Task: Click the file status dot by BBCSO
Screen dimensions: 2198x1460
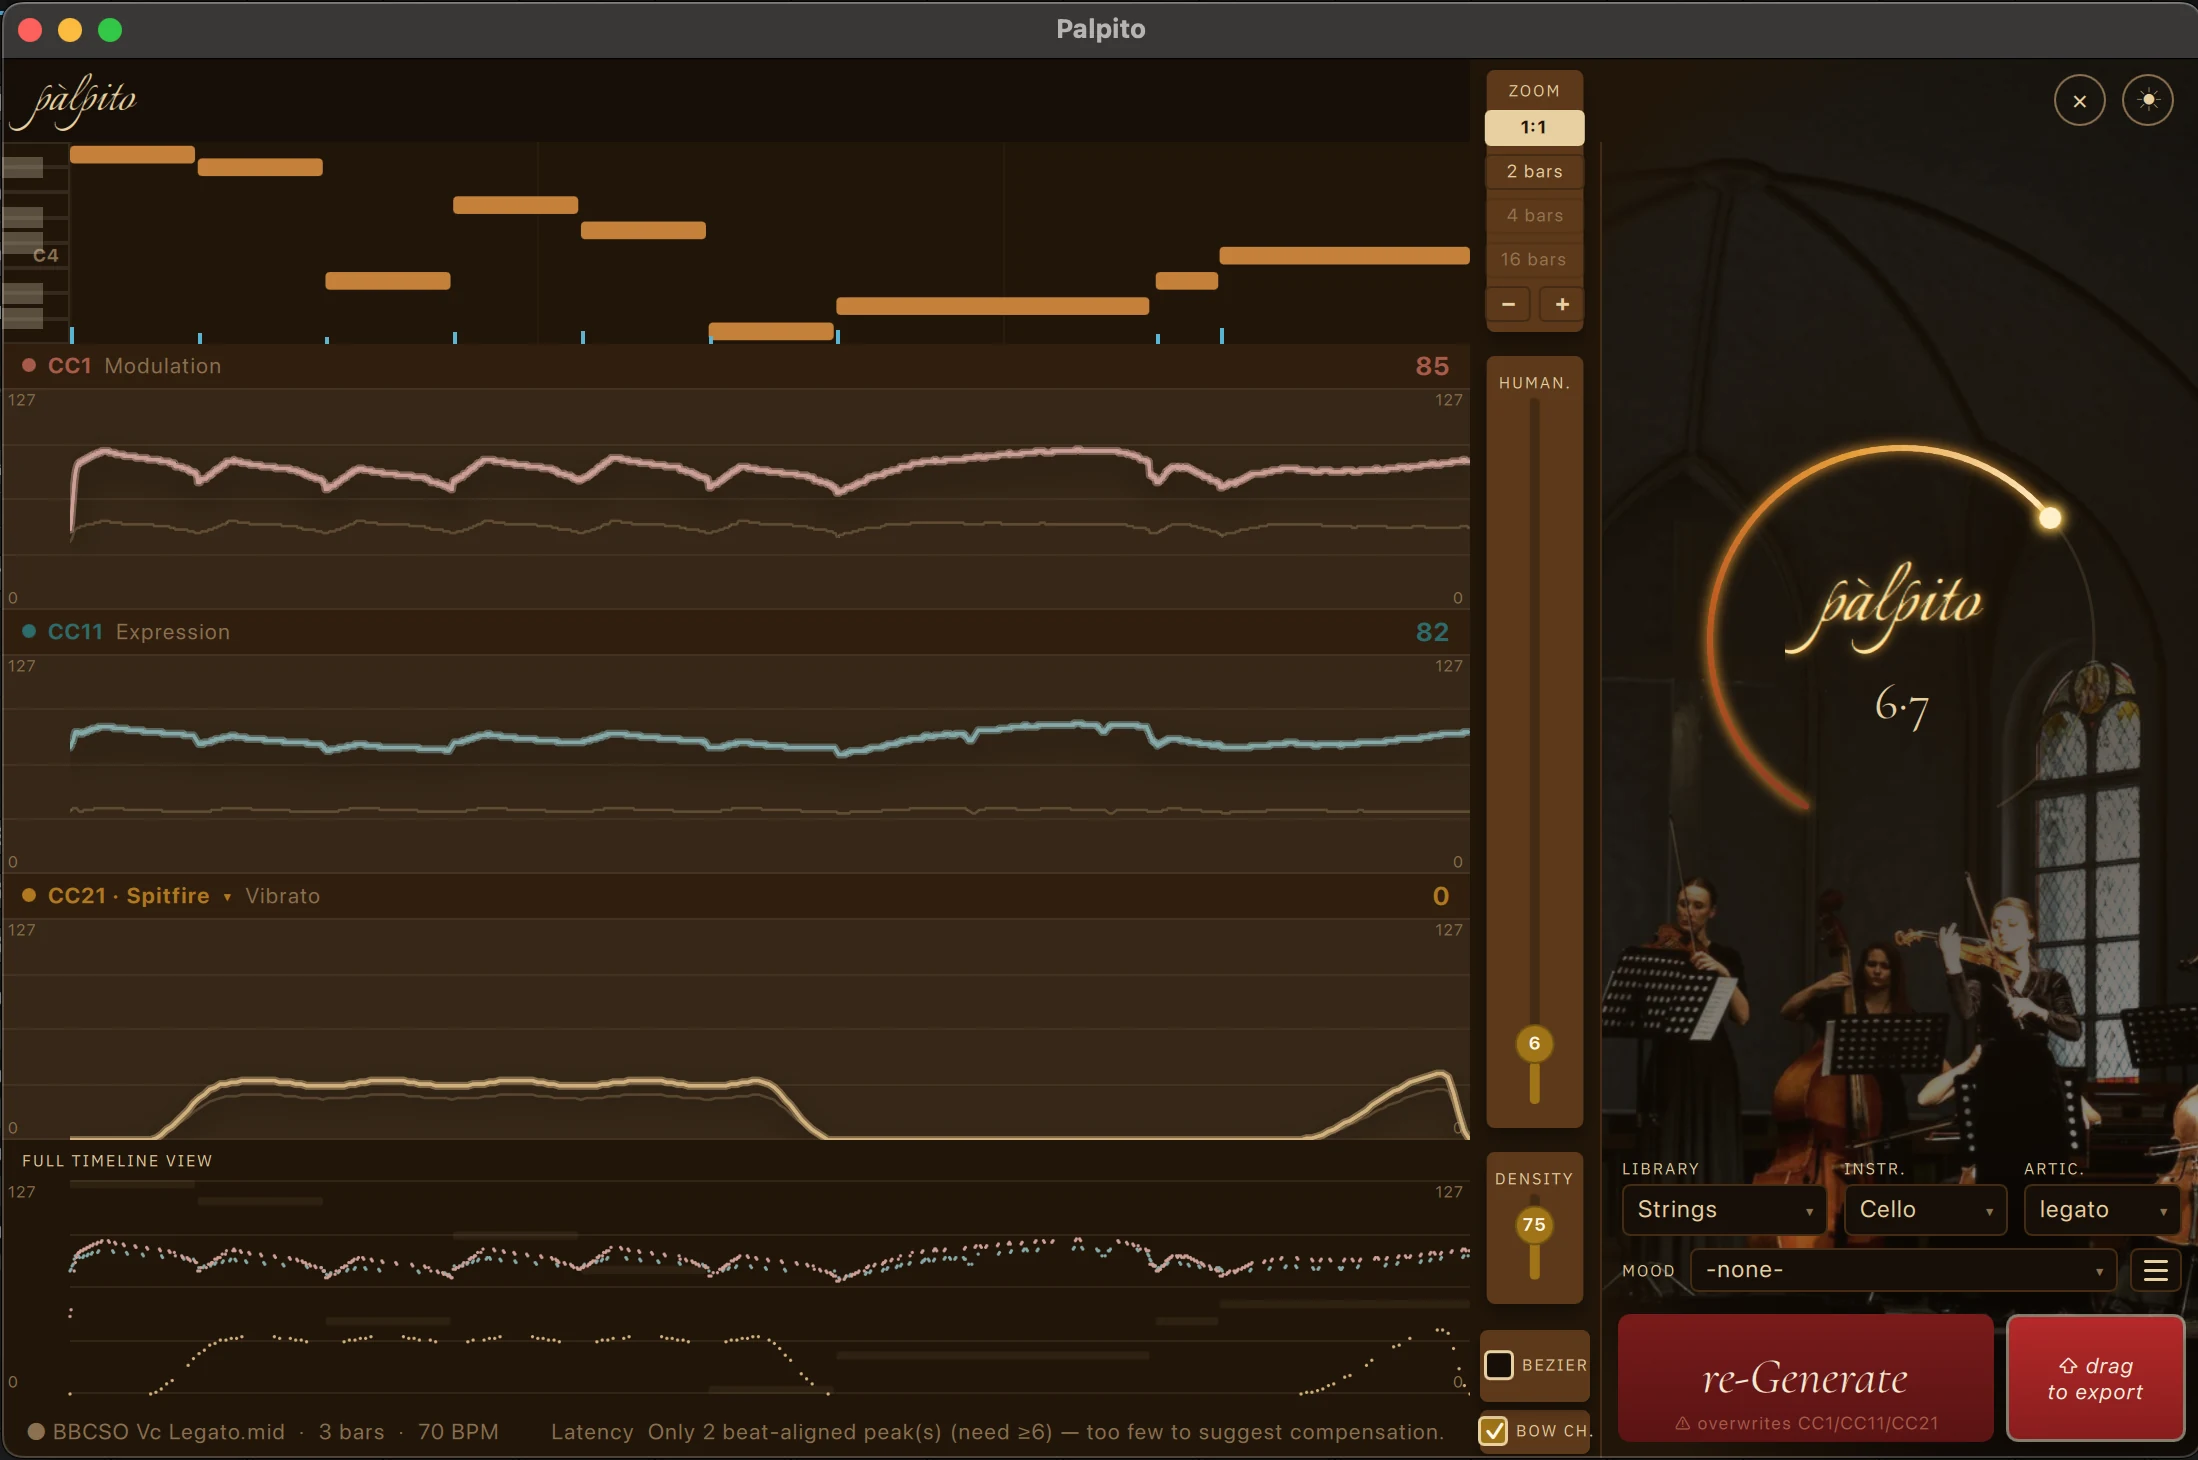Action: tap(36, 1431)
